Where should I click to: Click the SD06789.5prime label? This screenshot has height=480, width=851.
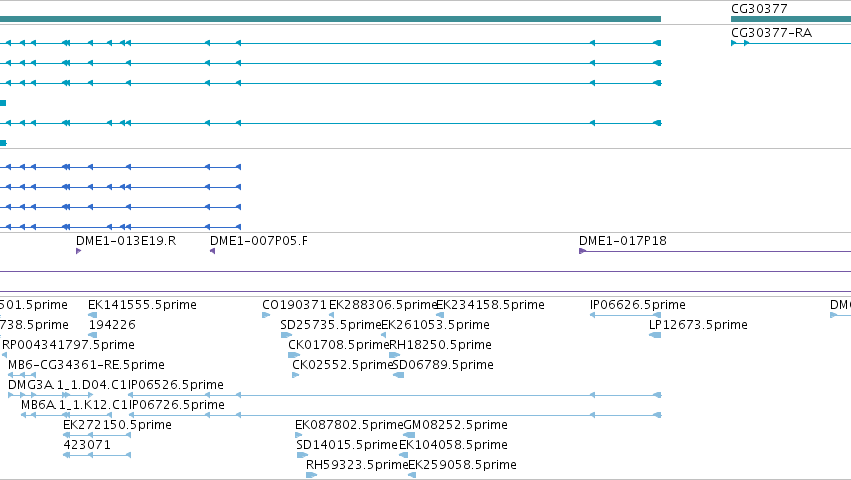[443, 365]
